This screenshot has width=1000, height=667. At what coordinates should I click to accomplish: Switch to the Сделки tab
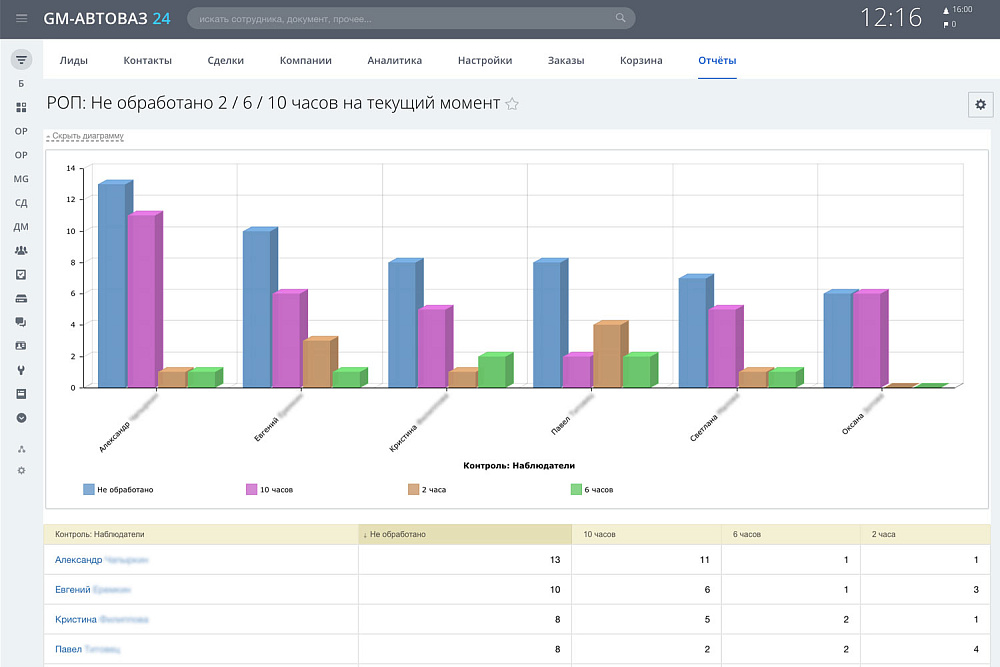pyautogui.click(x=225, y=61)
